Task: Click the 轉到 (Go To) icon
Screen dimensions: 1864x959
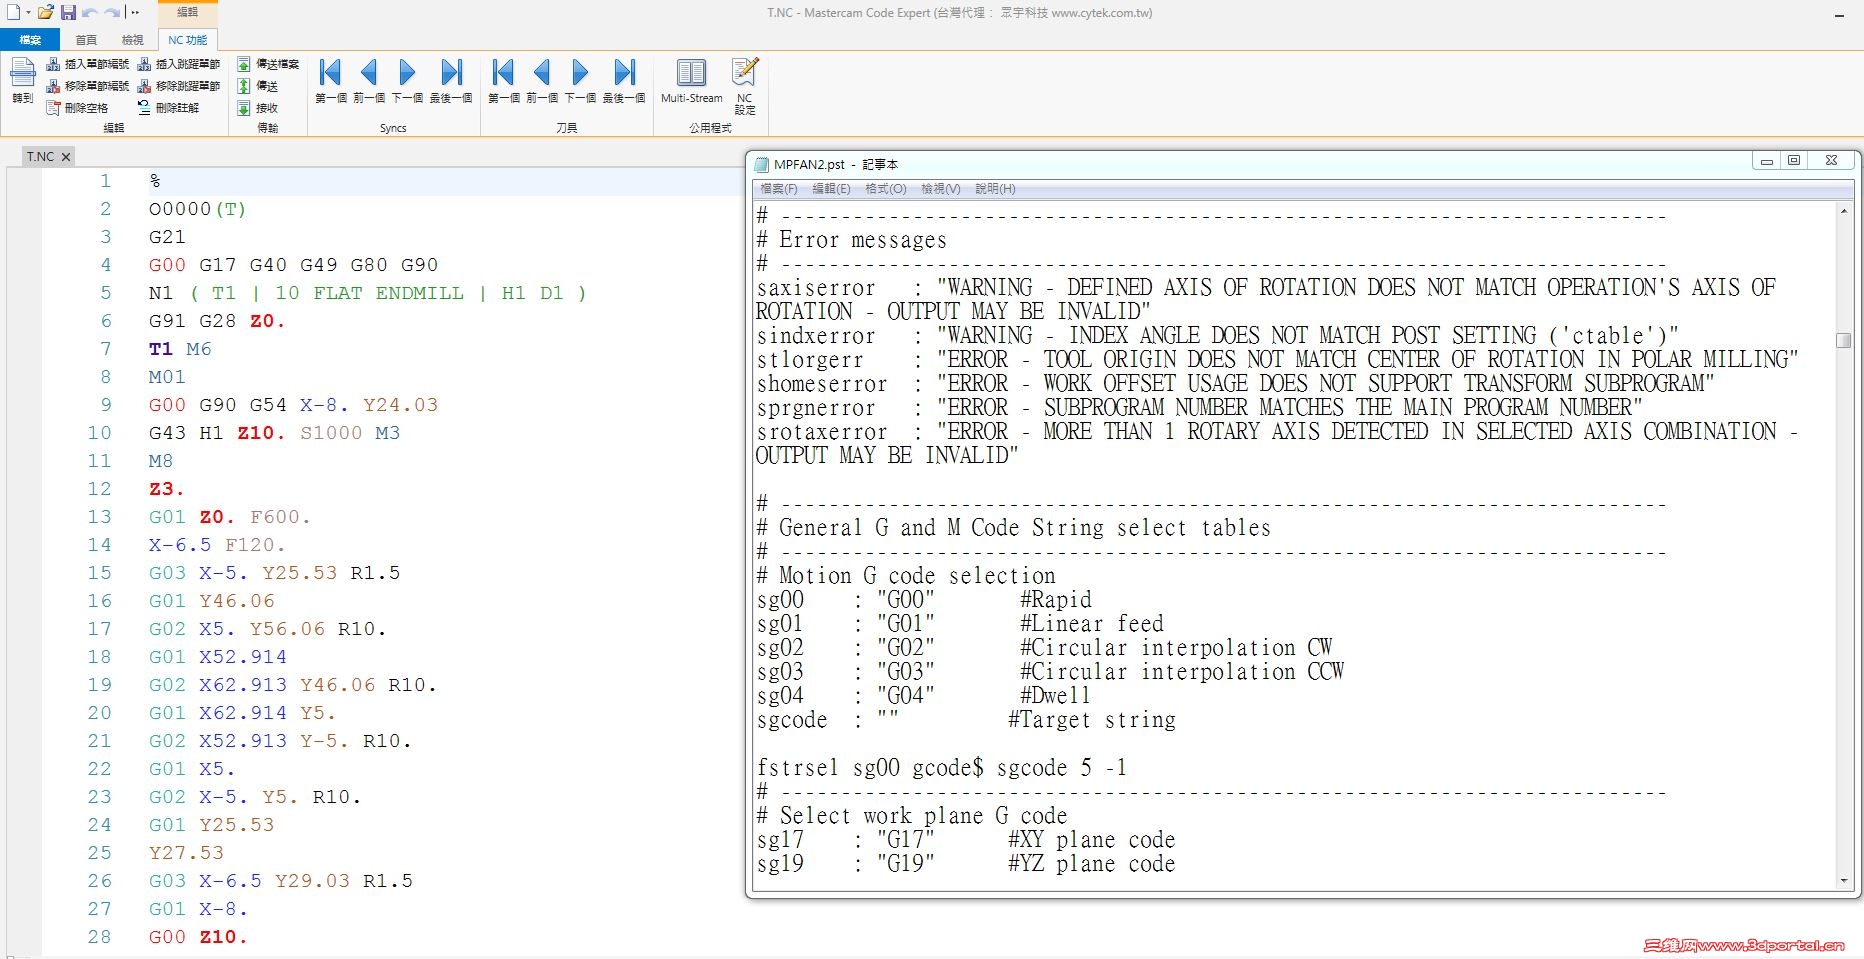Action: point(22,80)
